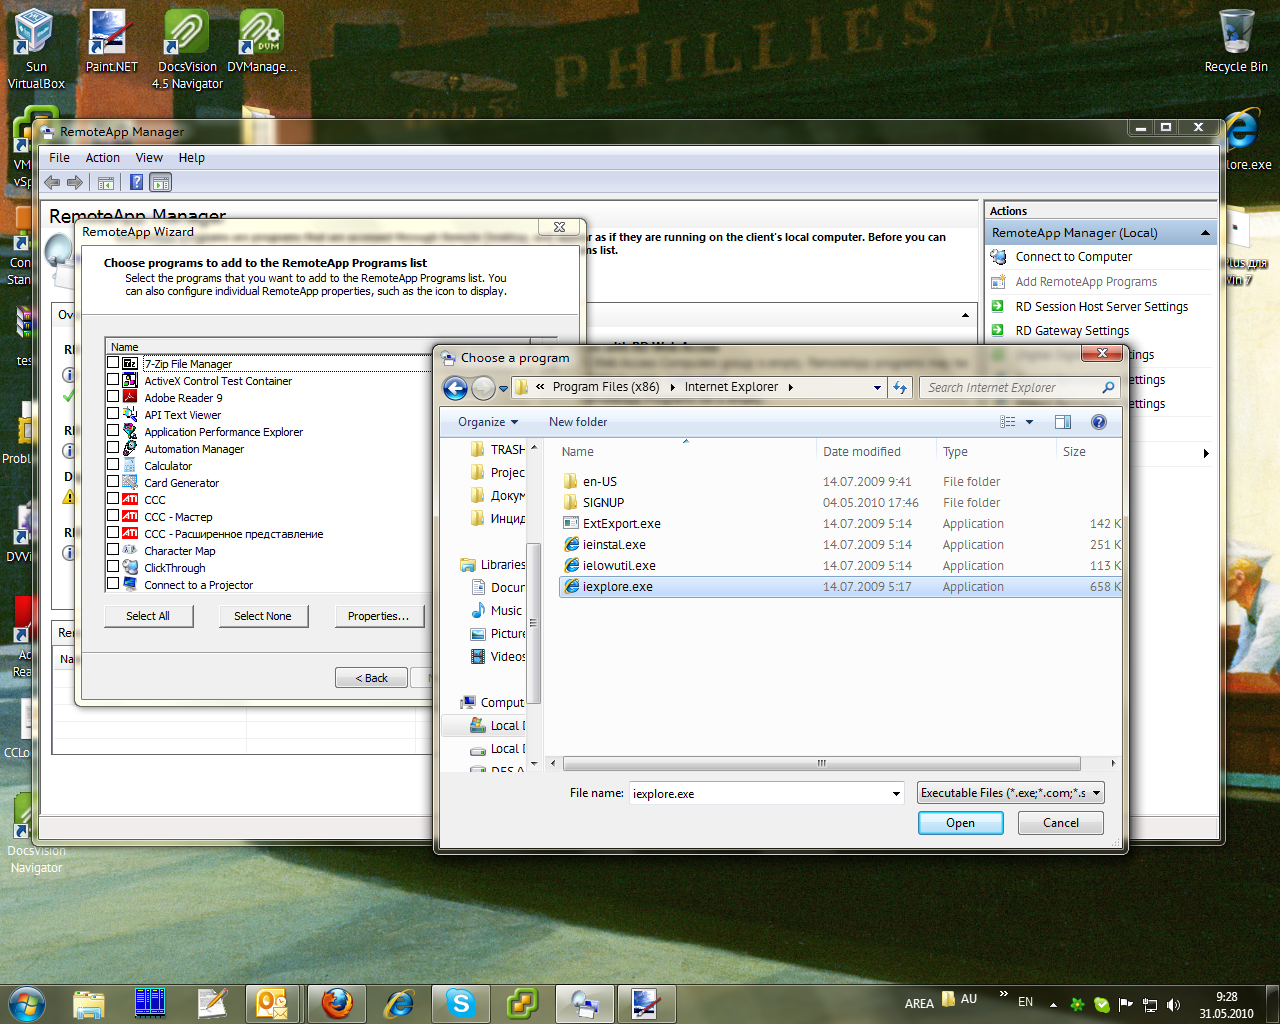The height and width of the screenshot is (1024, 1280).
Task: Check the API Text Viewer checkbox
Action: click(x=113, y=414)
